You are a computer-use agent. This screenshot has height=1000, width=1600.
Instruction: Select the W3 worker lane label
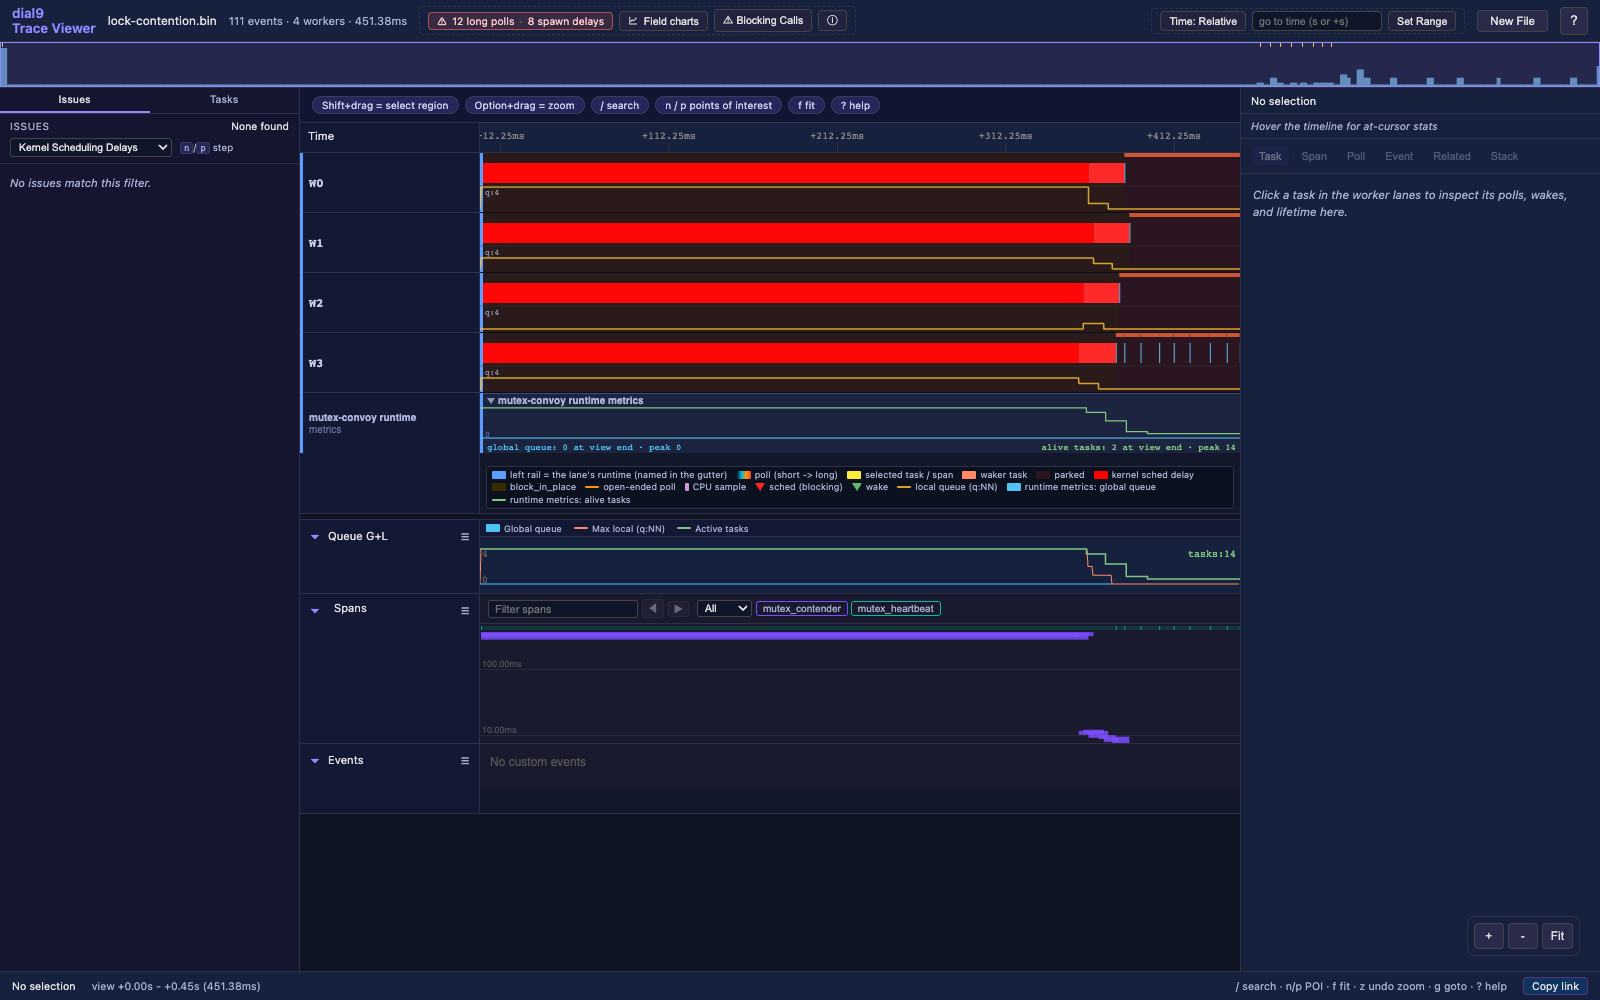316,364
